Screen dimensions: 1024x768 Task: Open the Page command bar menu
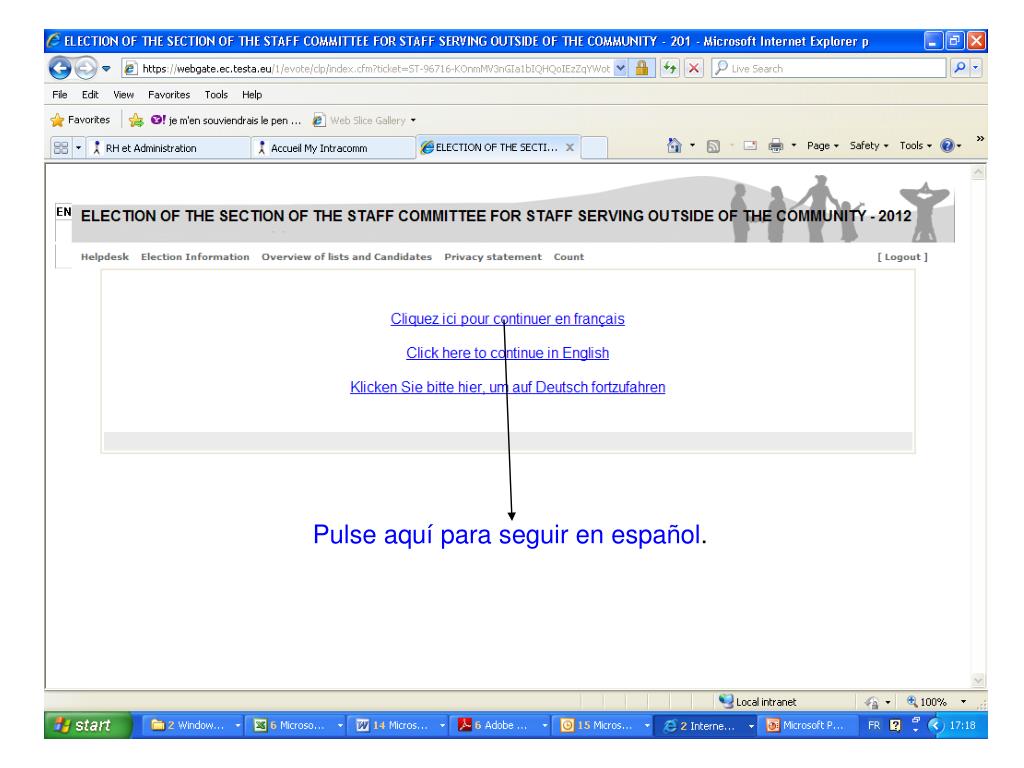click(822, 146)
